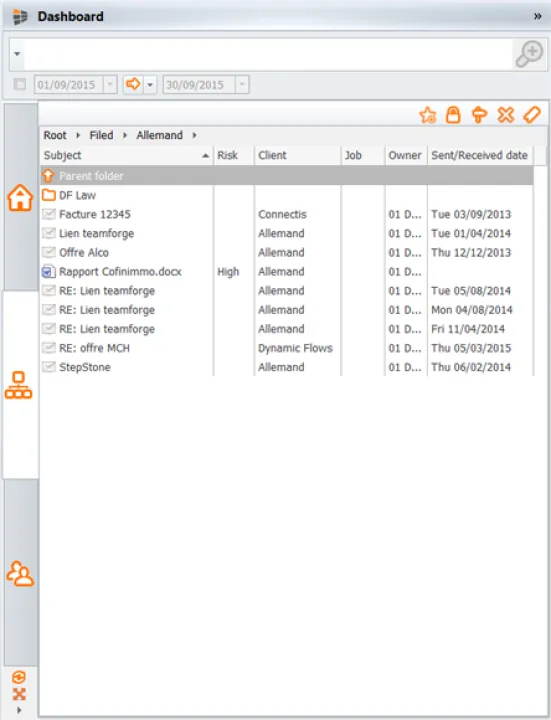Click the magnifier search button
Screen dimensions: 551x720
tap(529, 54)
